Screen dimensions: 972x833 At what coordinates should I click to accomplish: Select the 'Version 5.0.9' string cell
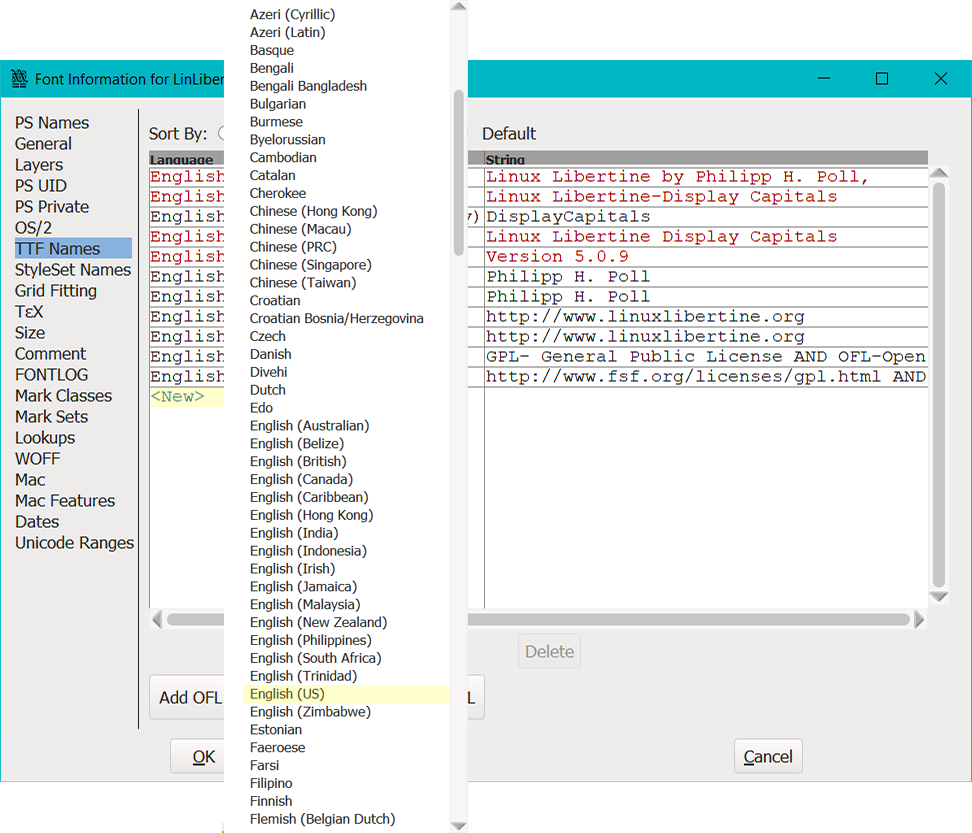[706, 257]
